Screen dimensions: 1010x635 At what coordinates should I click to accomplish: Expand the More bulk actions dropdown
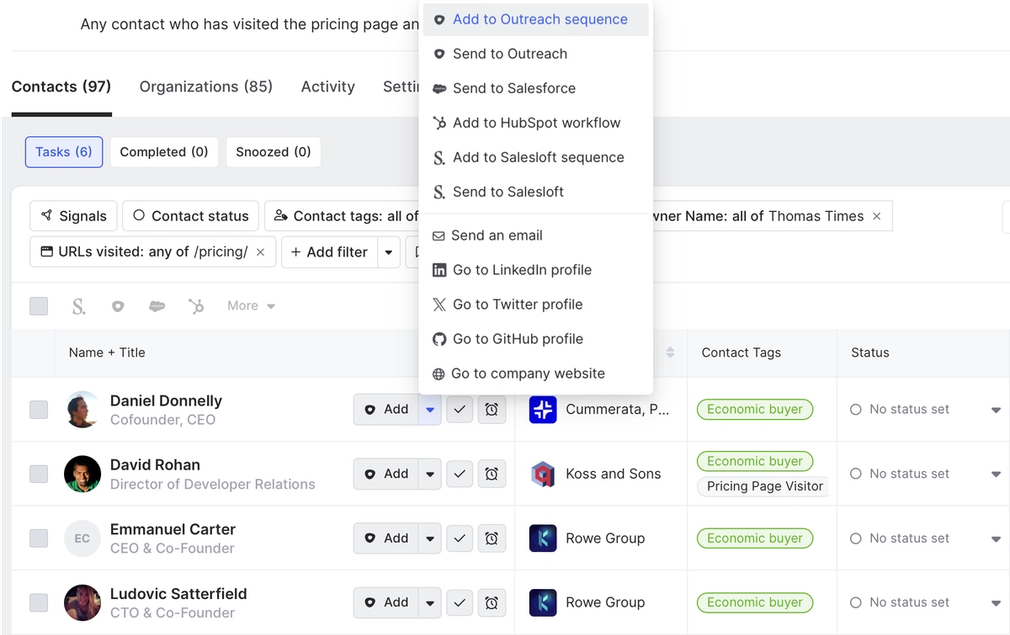(251, 306)
